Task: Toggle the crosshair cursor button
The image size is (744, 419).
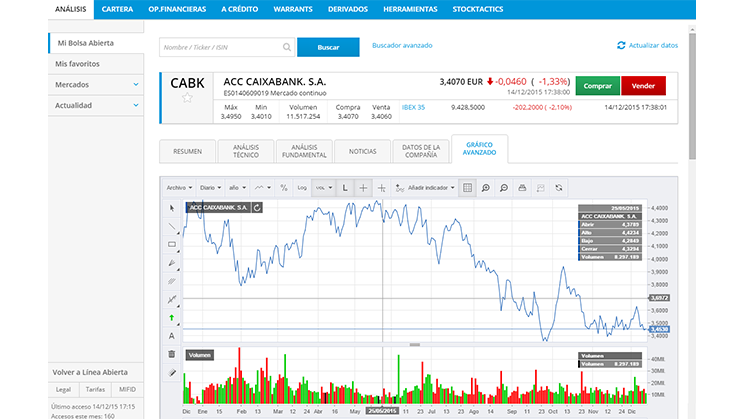Action: pyautogui.click(x=363, y=188)
